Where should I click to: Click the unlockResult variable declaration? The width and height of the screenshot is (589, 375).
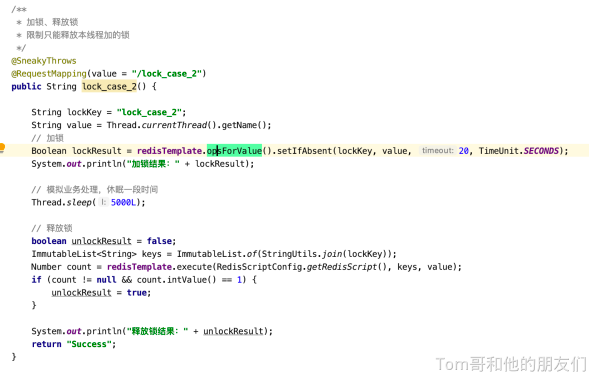coord(101,241)
